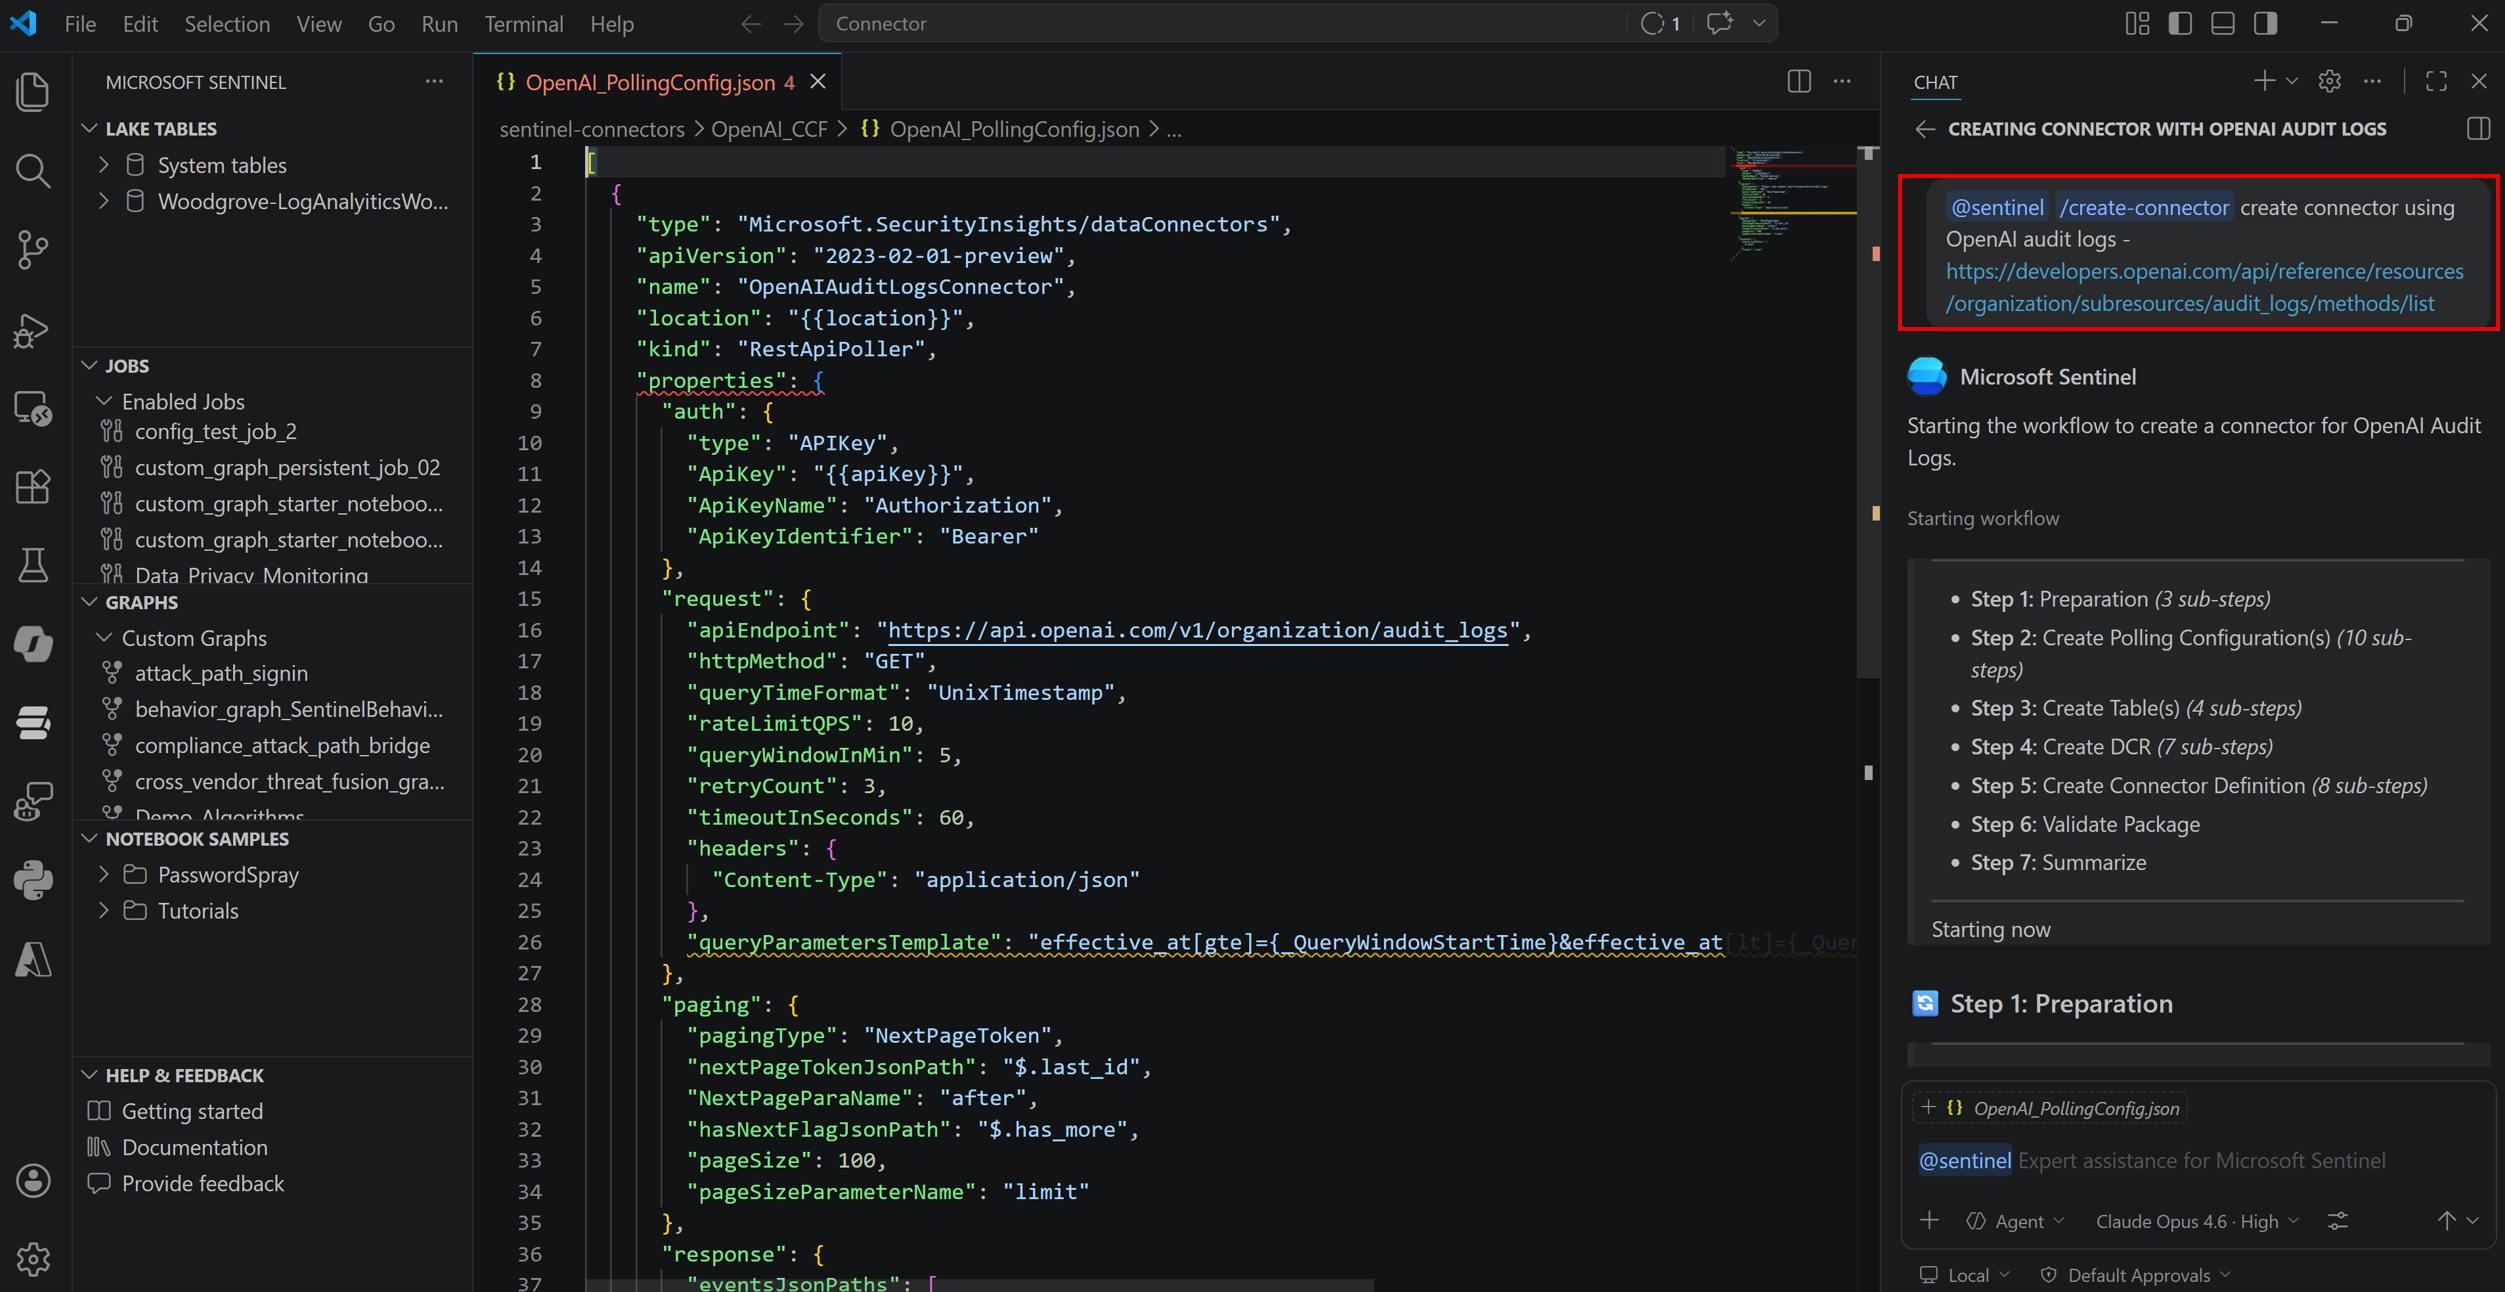2505x1292 pixels.
Task: Open the Testing flask icon
Action: click(x=33, y=565)
